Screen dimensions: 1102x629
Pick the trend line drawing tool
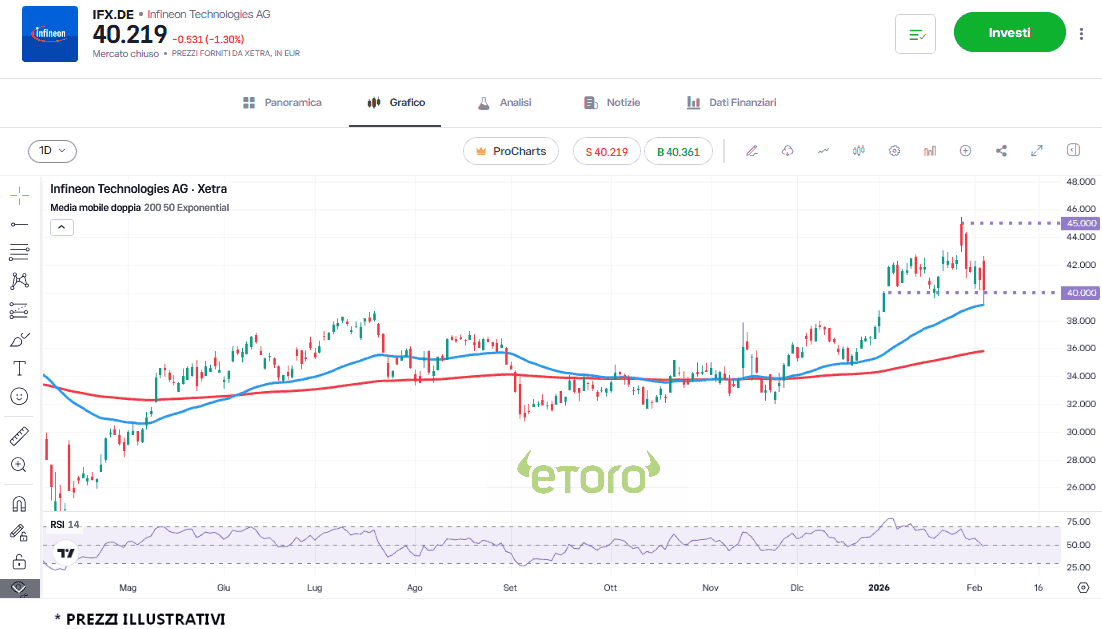pos(19,224)
